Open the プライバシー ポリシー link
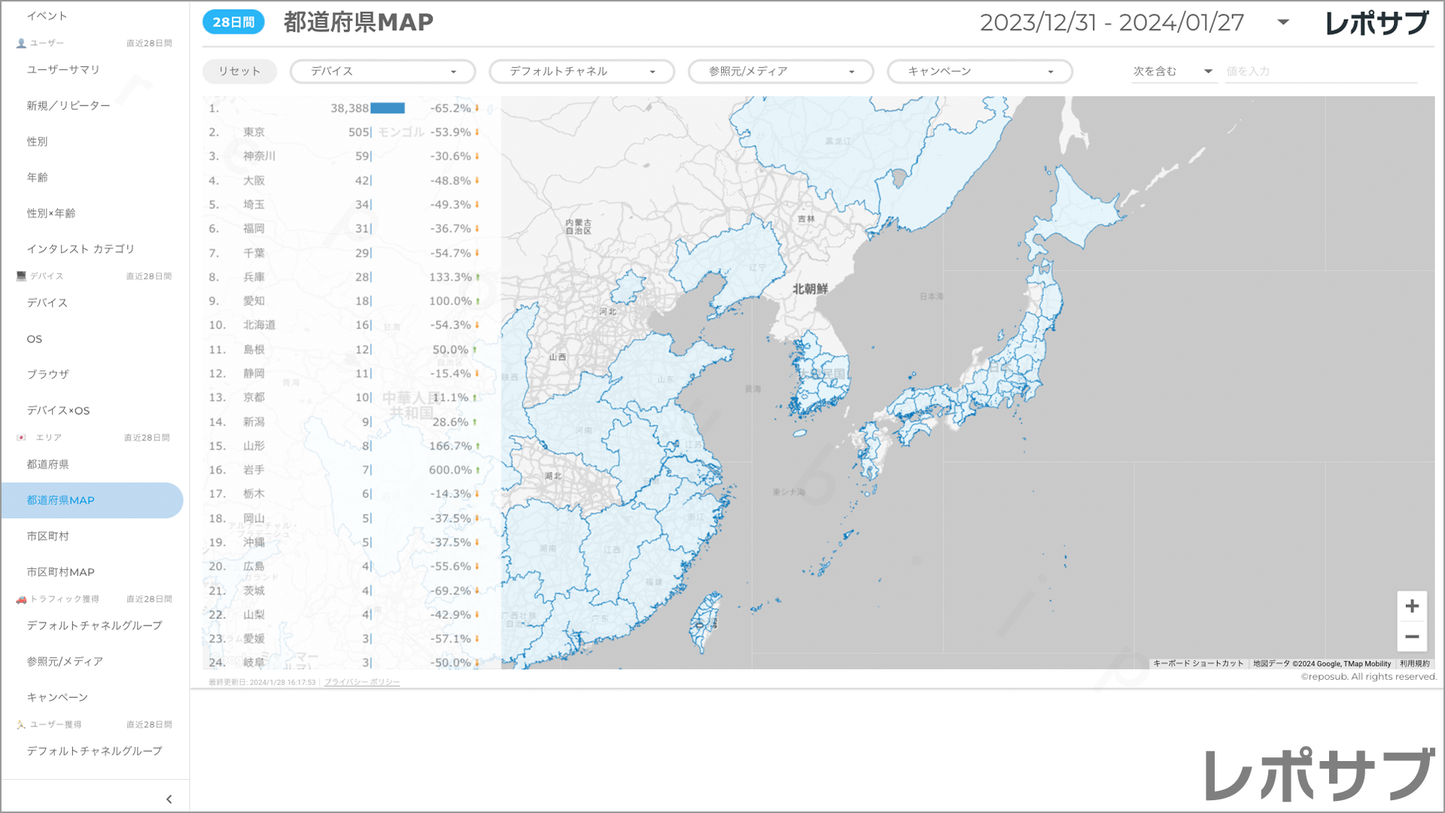Viewport: 1445px width, 813px height. 362,682
